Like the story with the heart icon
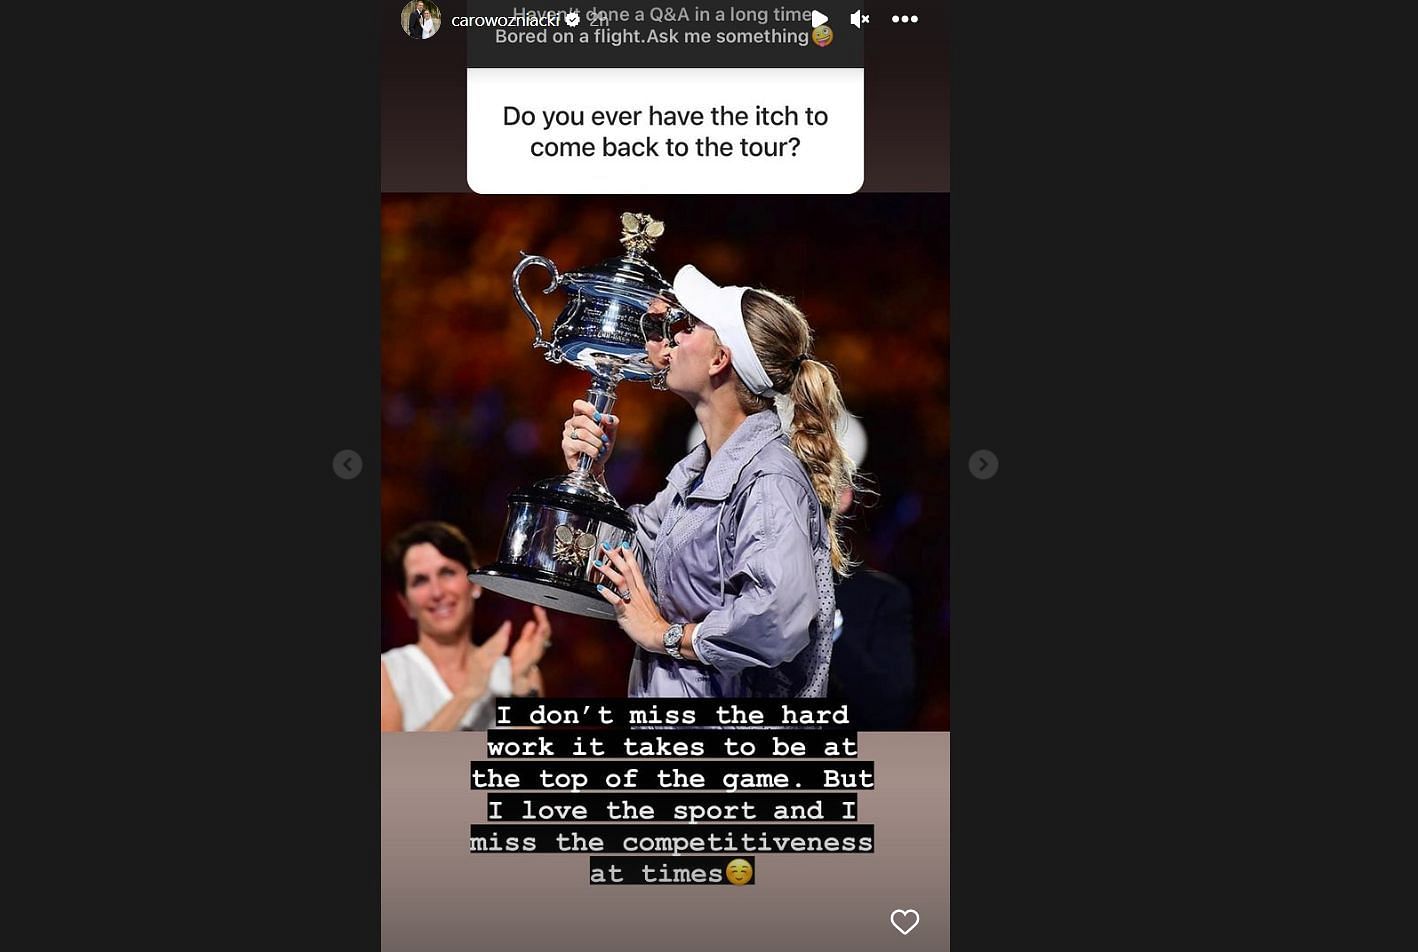1418x952 pixels. coord(904,922)
